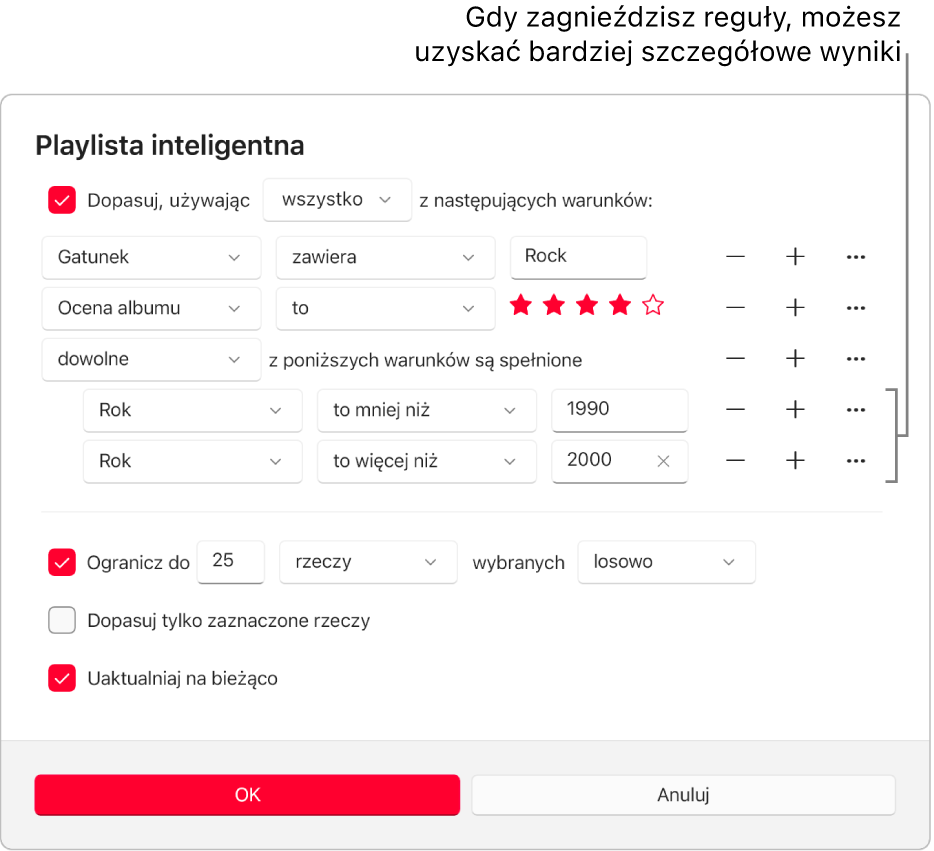
Task: Set the album rating to five stars
Action: pyautogui.click(x=652, y=307)
